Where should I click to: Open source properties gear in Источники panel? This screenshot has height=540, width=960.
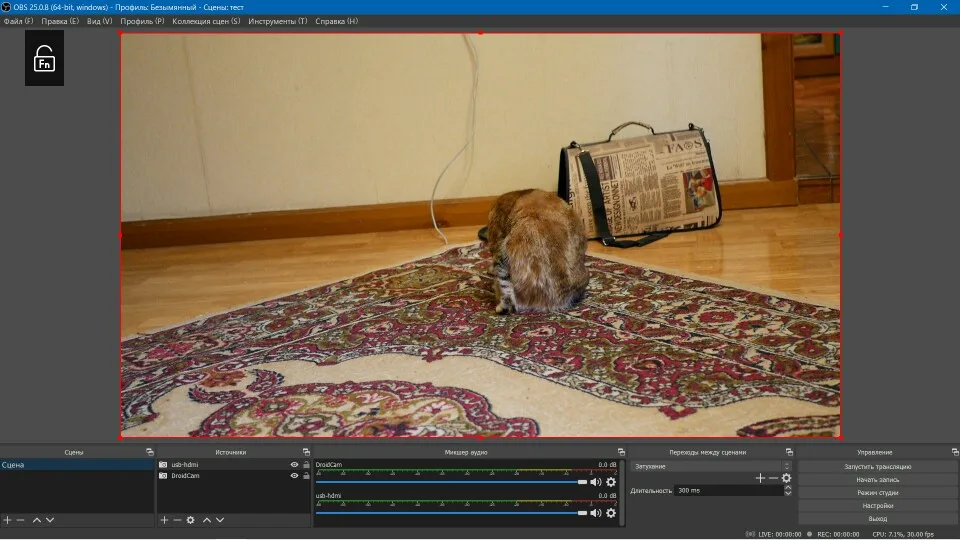[x=190, y=520]
